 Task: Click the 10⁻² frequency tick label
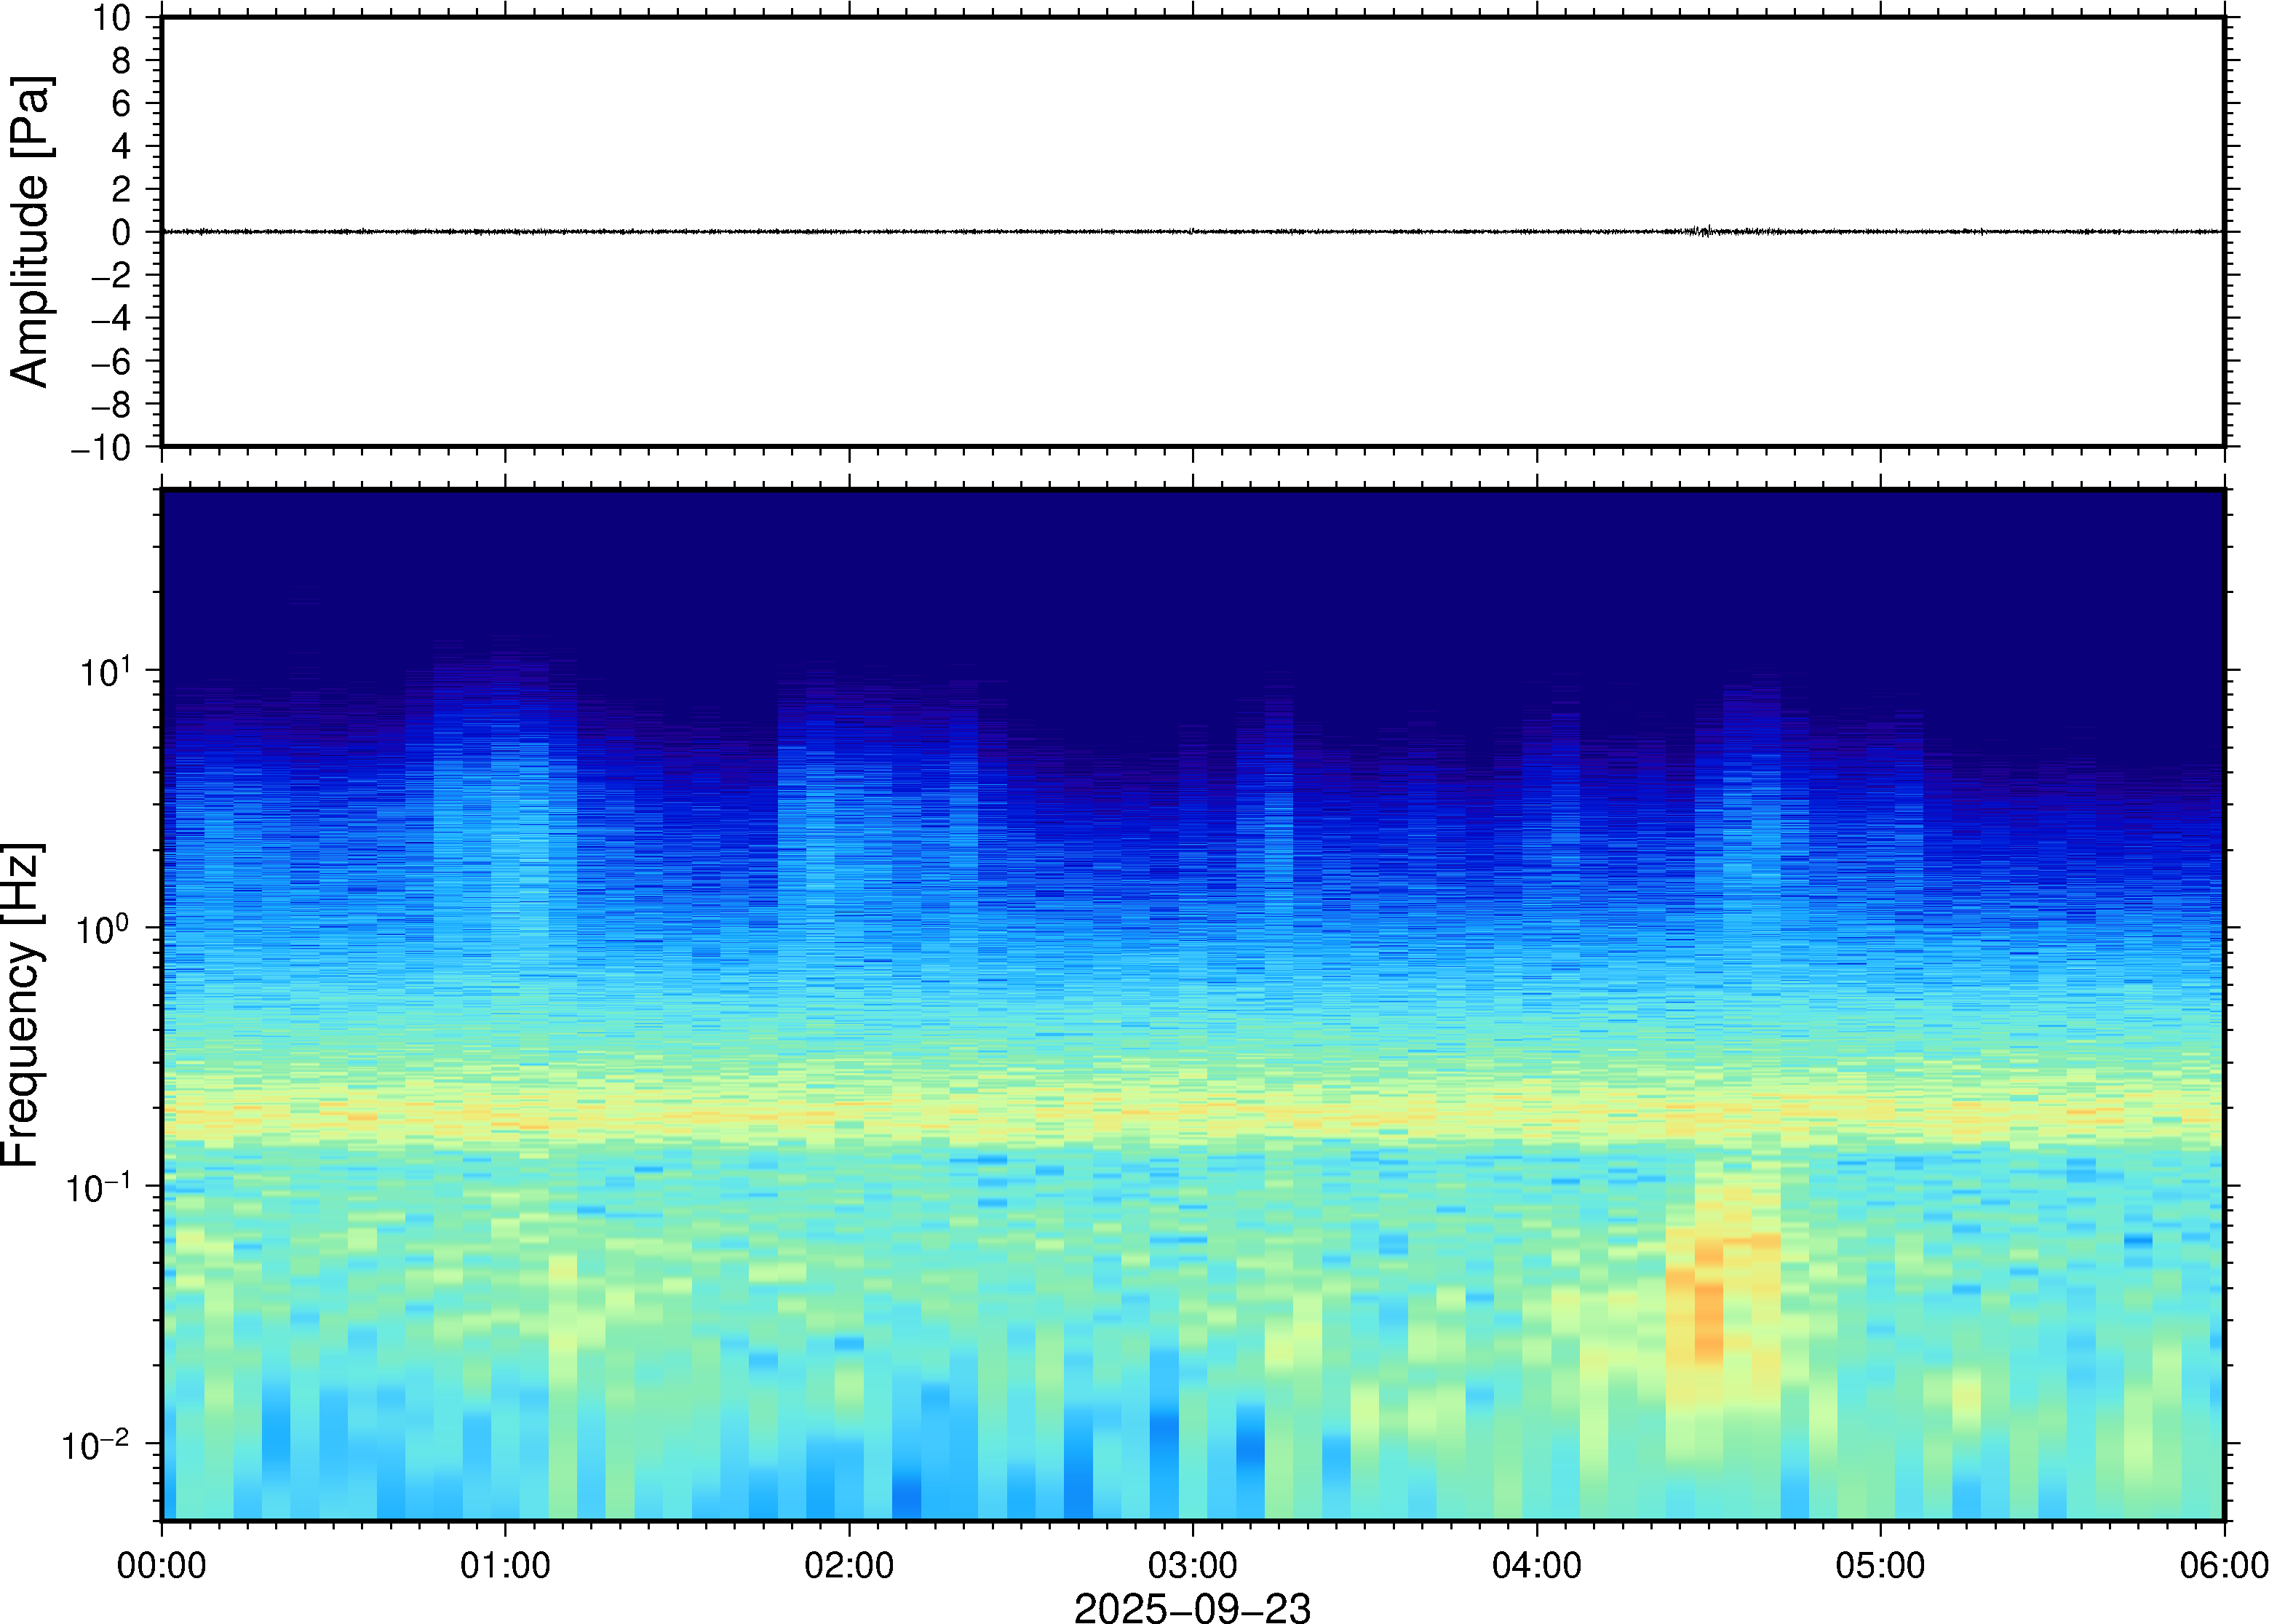[96, 1445]
